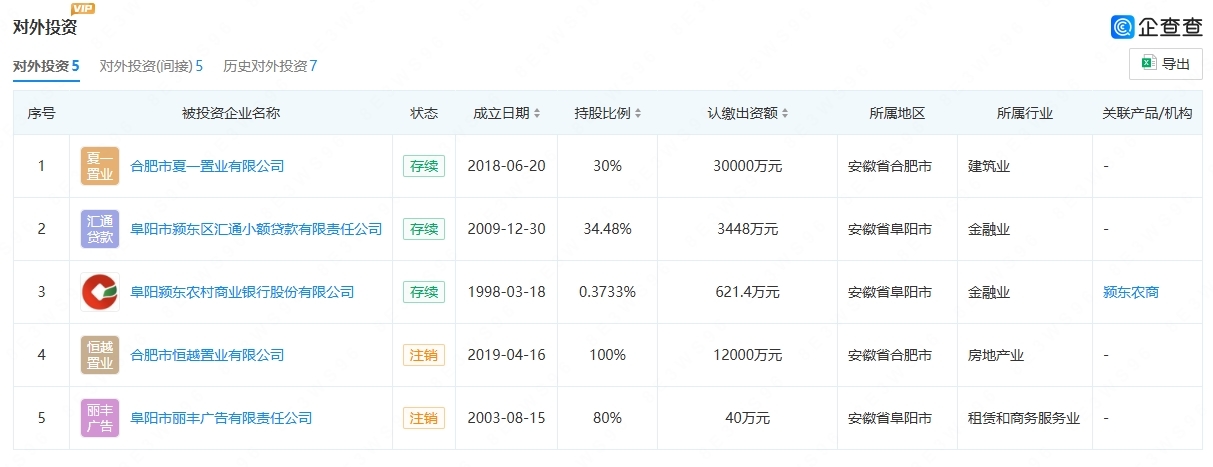Click the 存续 status tag for 夏一置业
Image resolution: width=1213 pixels, height=467 pixels.
pyautogui.click(x=424, y=166)
